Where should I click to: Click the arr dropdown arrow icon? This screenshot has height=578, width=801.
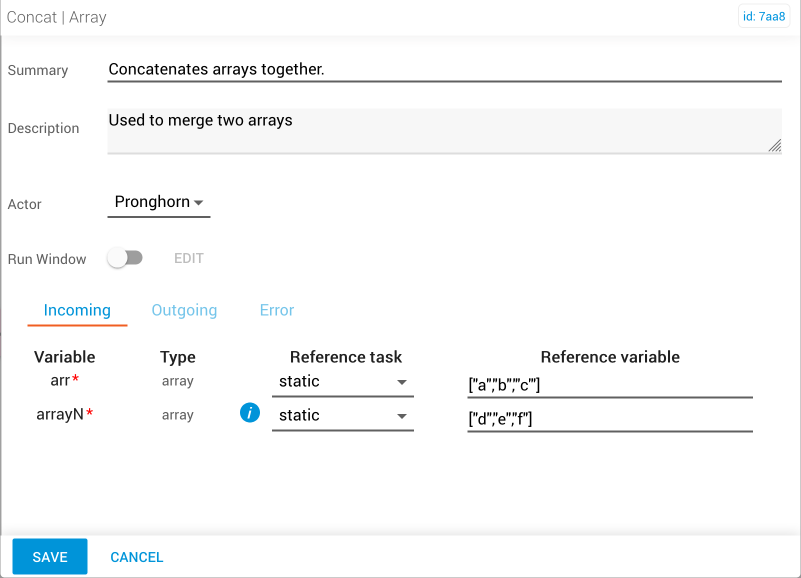click(x=402, y=382)
